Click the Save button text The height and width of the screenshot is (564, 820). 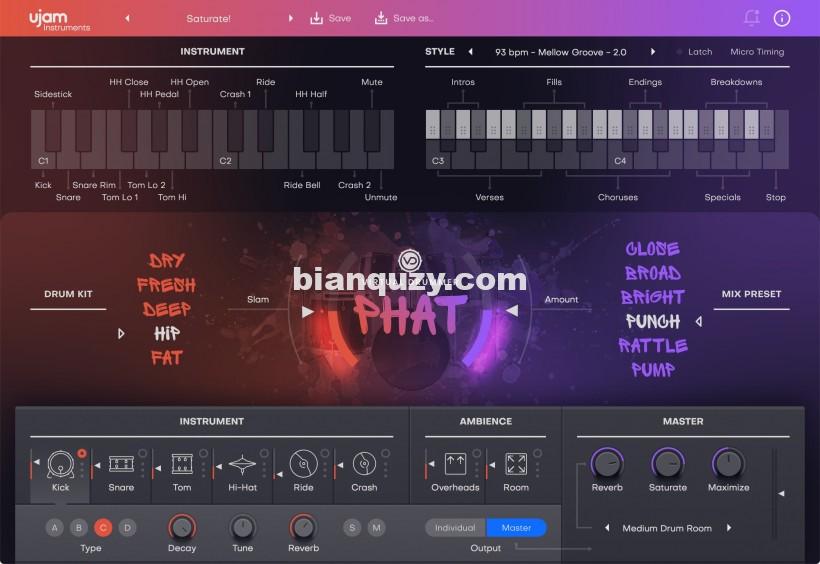(340, 18)
